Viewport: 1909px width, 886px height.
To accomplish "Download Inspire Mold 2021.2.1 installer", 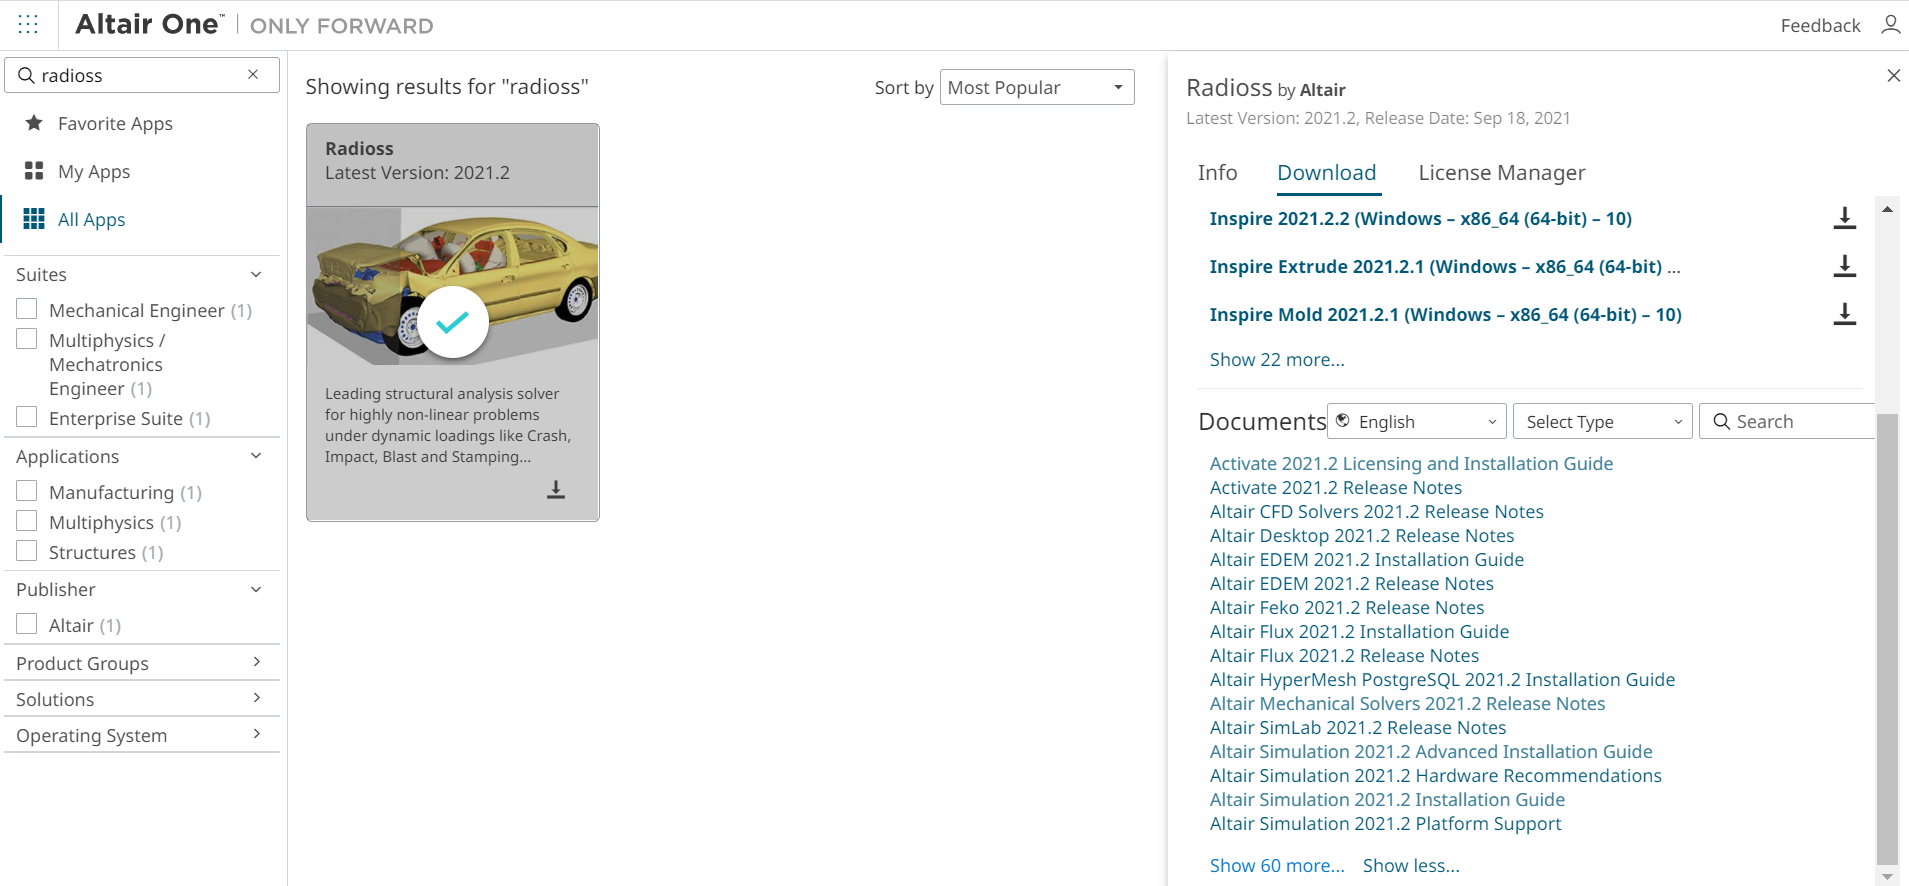I will (1844, 315).
